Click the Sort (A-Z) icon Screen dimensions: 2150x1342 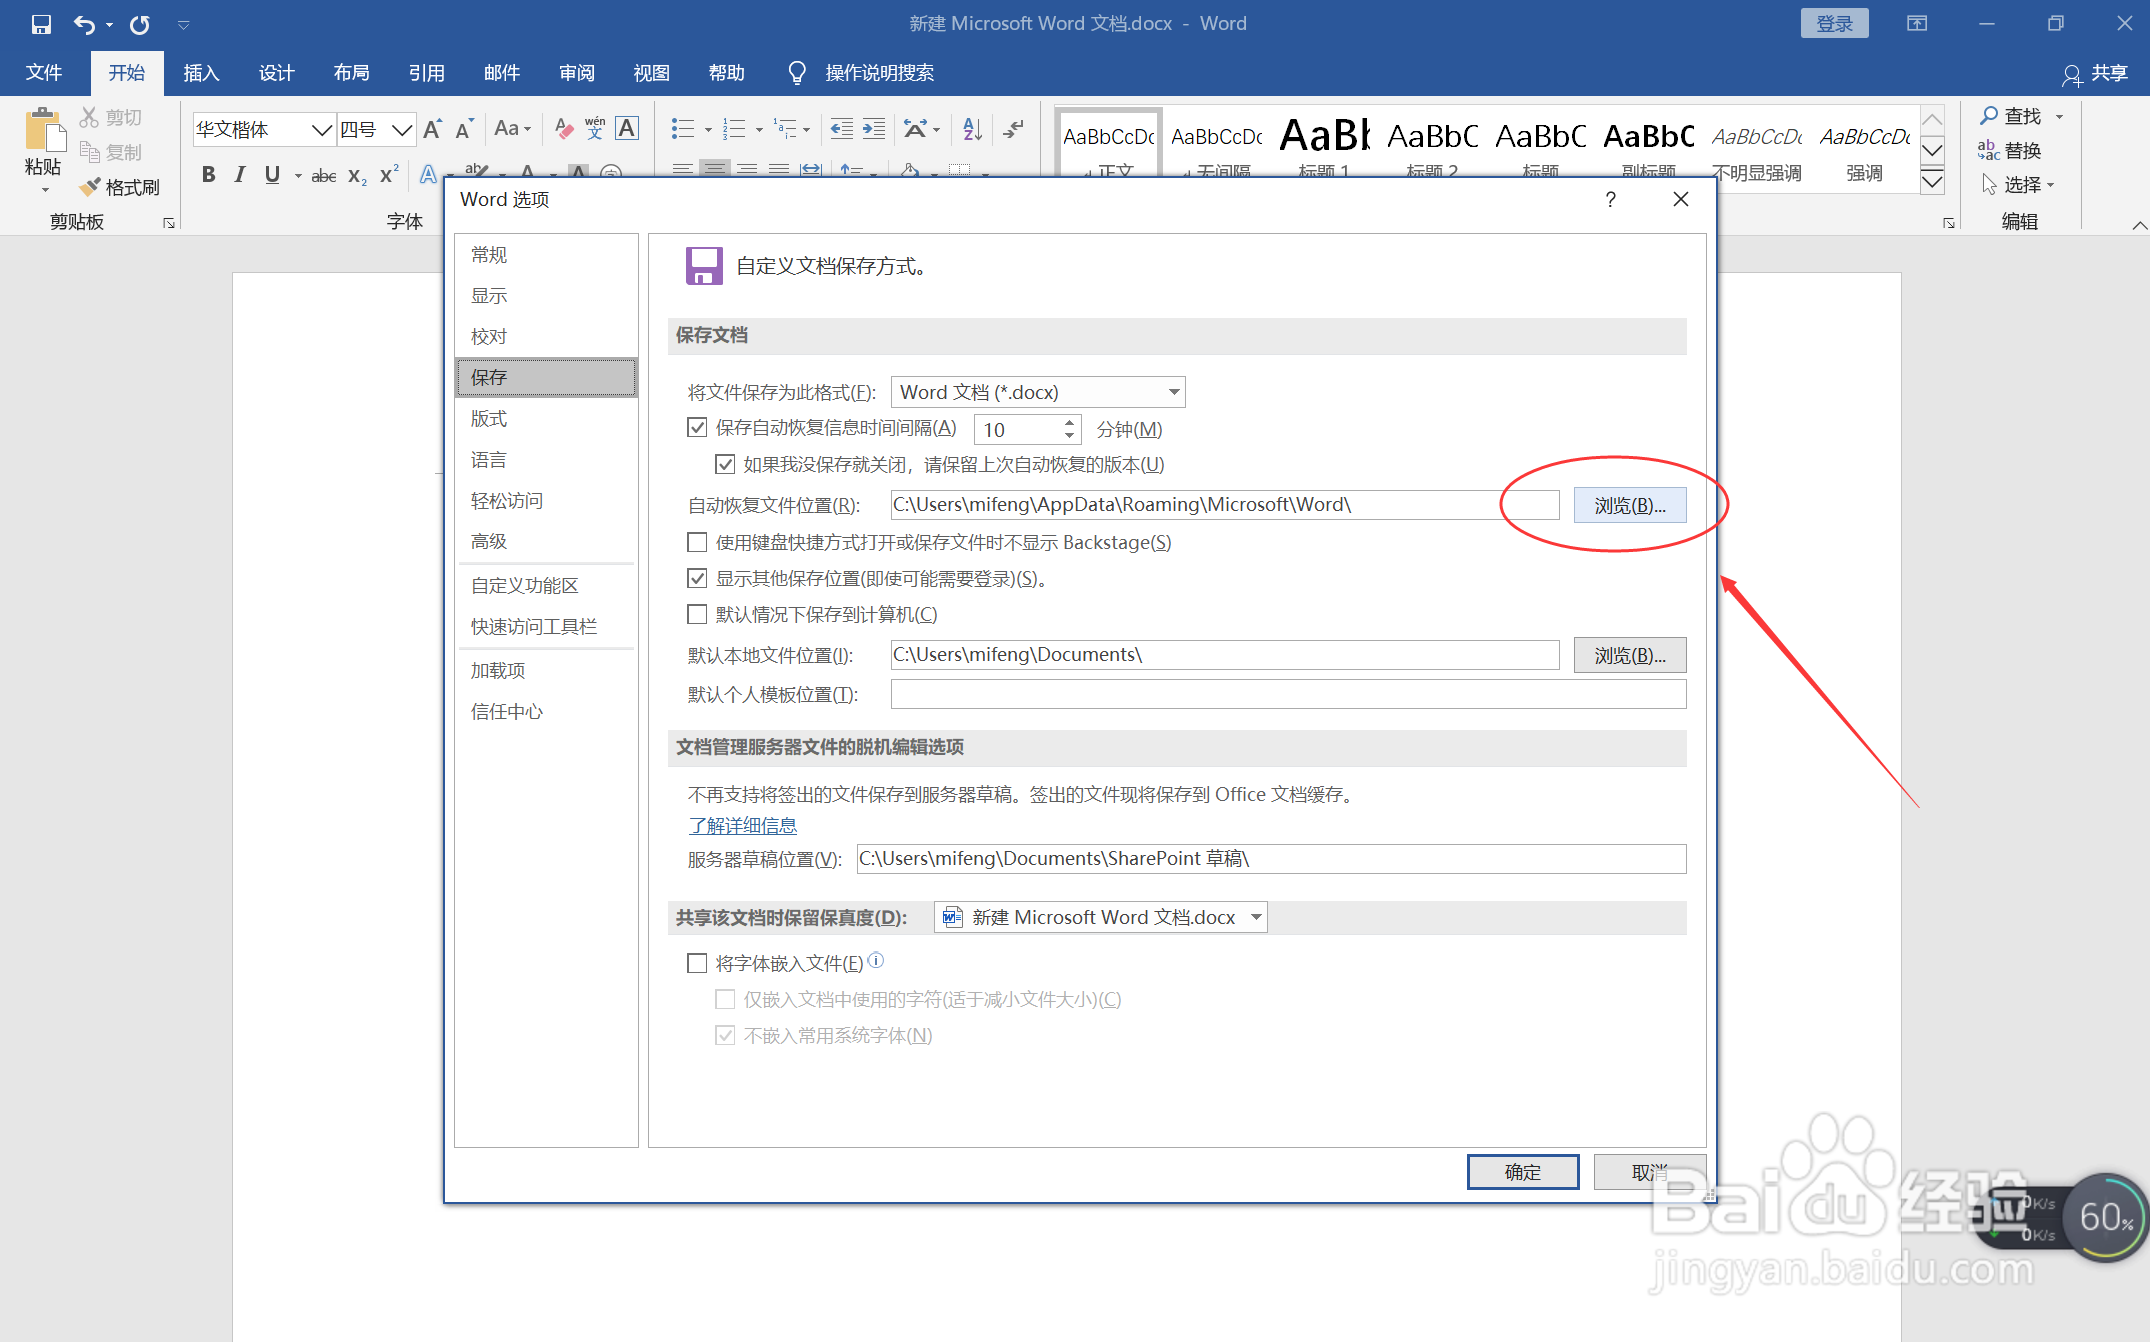(972, 129)
